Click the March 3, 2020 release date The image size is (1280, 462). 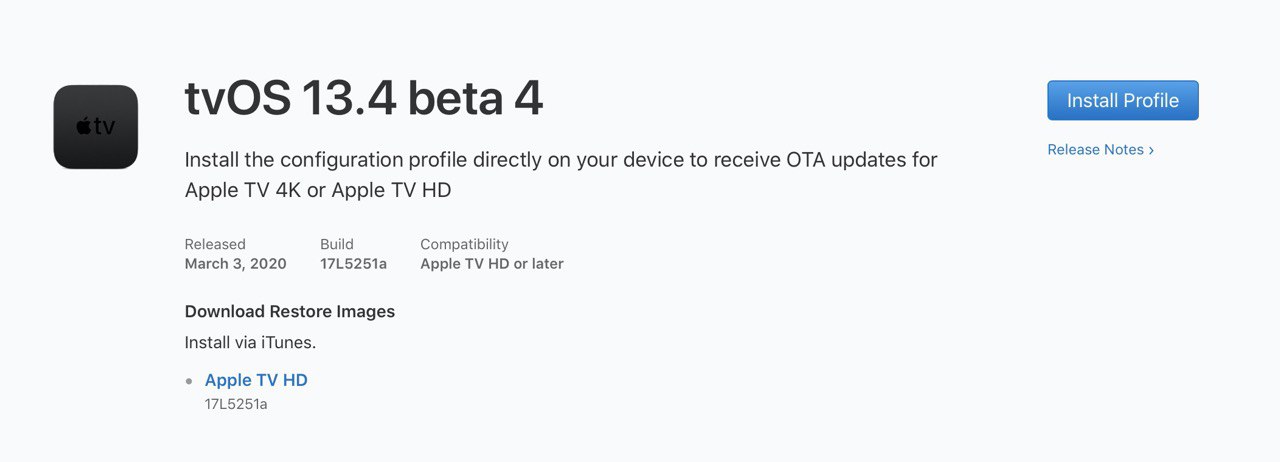click(x=235, y=264)
